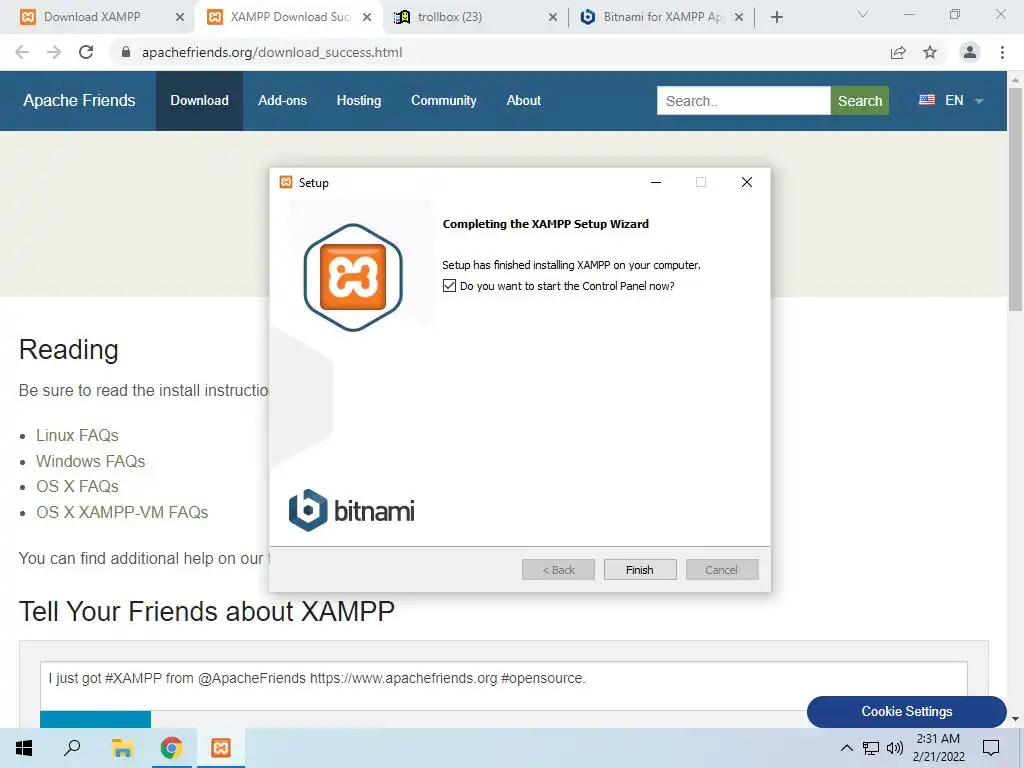Open the Chrome profile icon
This screenshot has height=768, width=1024.
(970, 52)
